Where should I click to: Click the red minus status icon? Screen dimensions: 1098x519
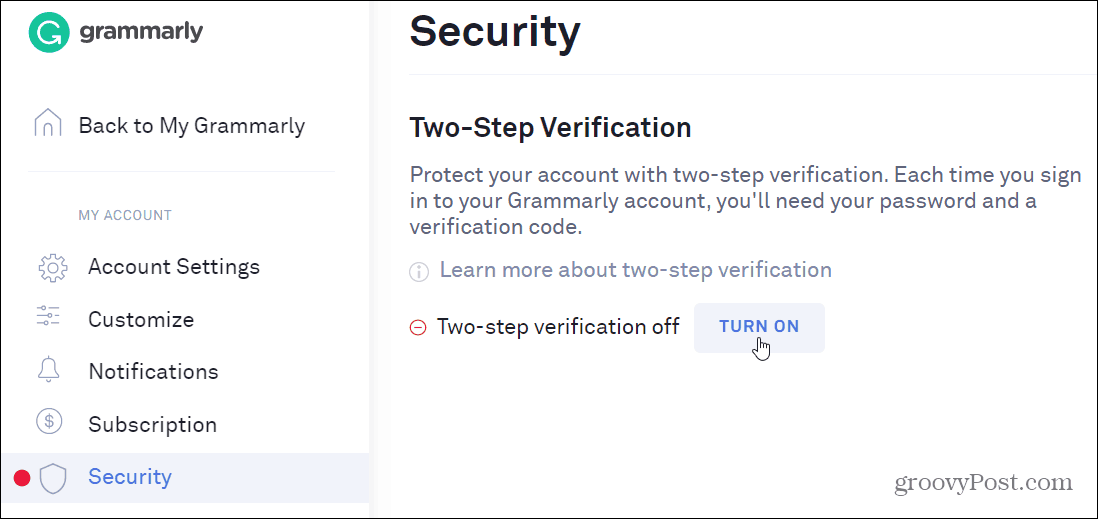point(418,327)
